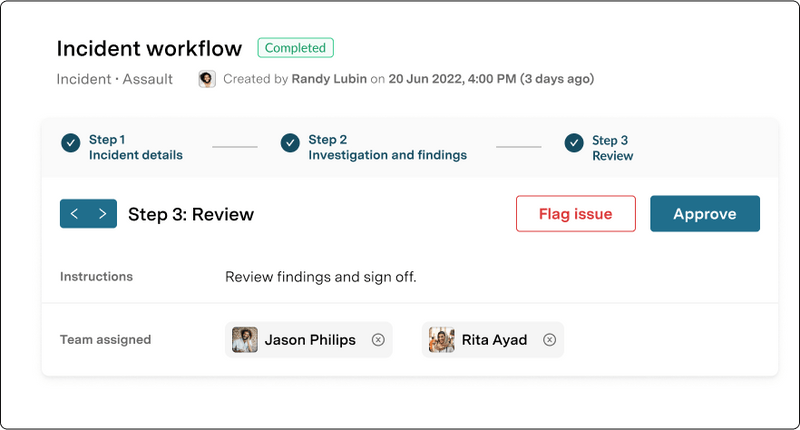Go to previous step using left chevron
This screenshot has height=430, width=800.
(74, 214)
